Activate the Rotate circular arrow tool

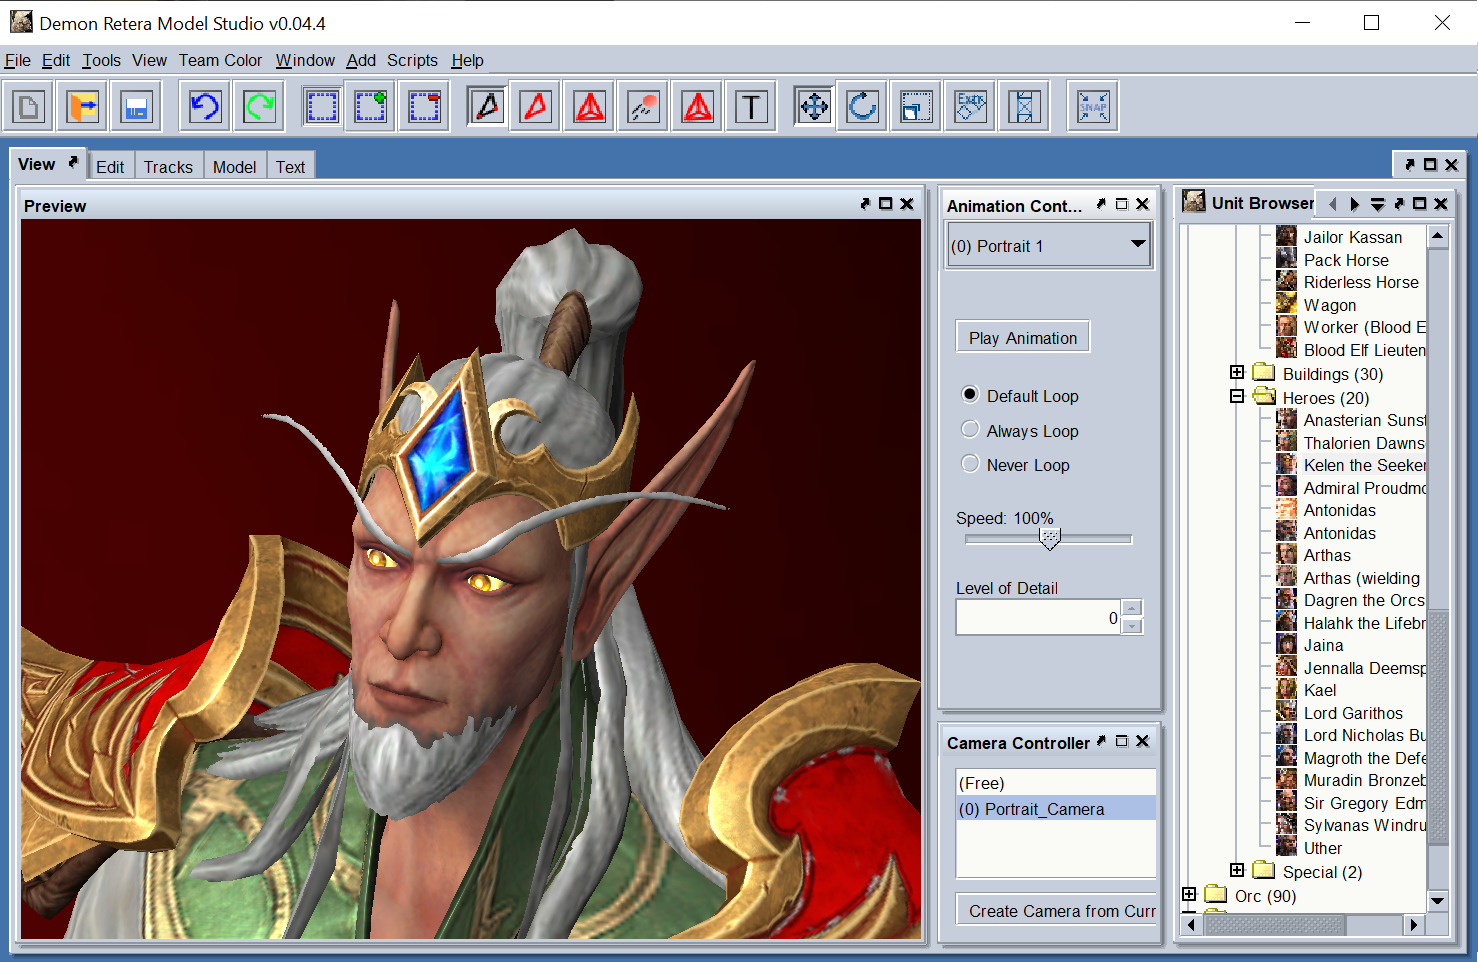[862, 106]
